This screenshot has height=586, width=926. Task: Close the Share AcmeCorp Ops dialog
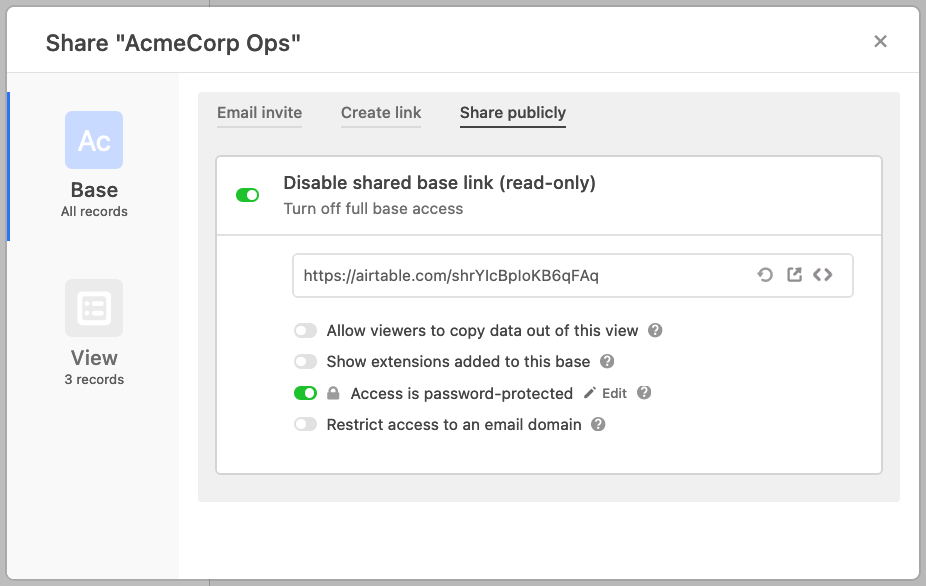[880, 41]
